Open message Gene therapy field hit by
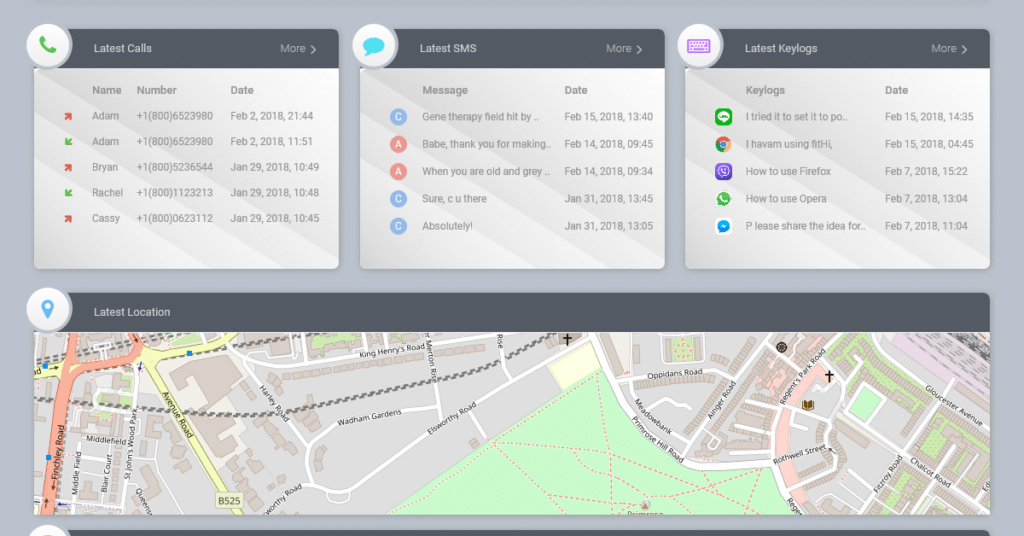Viewport: 1024px width, 536px height. coord(480,117)
